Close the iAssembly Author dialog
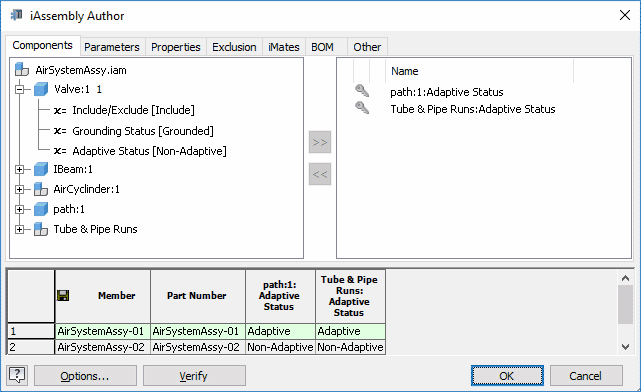Viewport: 641px width, 392px height. (x=625, y=16)
